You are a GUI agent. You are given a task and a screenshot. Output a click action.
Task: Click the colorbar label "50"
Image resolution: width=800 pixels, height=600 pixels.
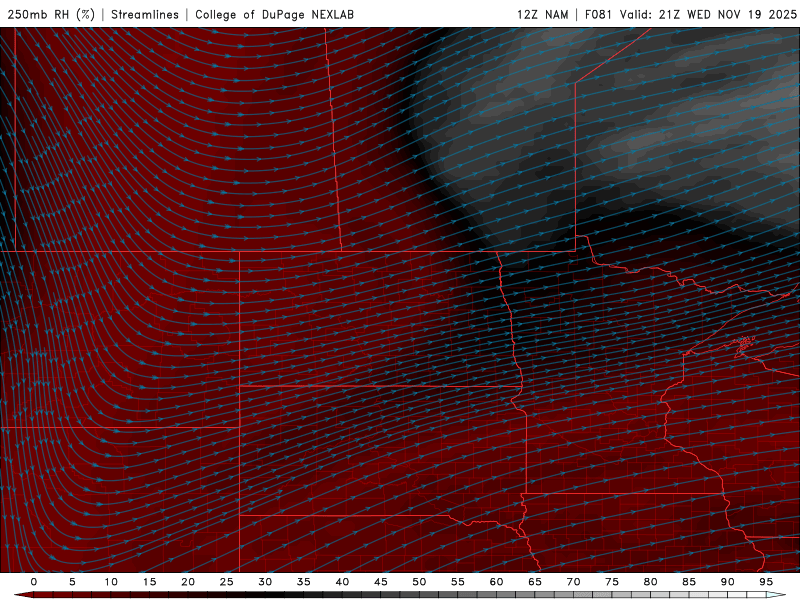(419, 582)
